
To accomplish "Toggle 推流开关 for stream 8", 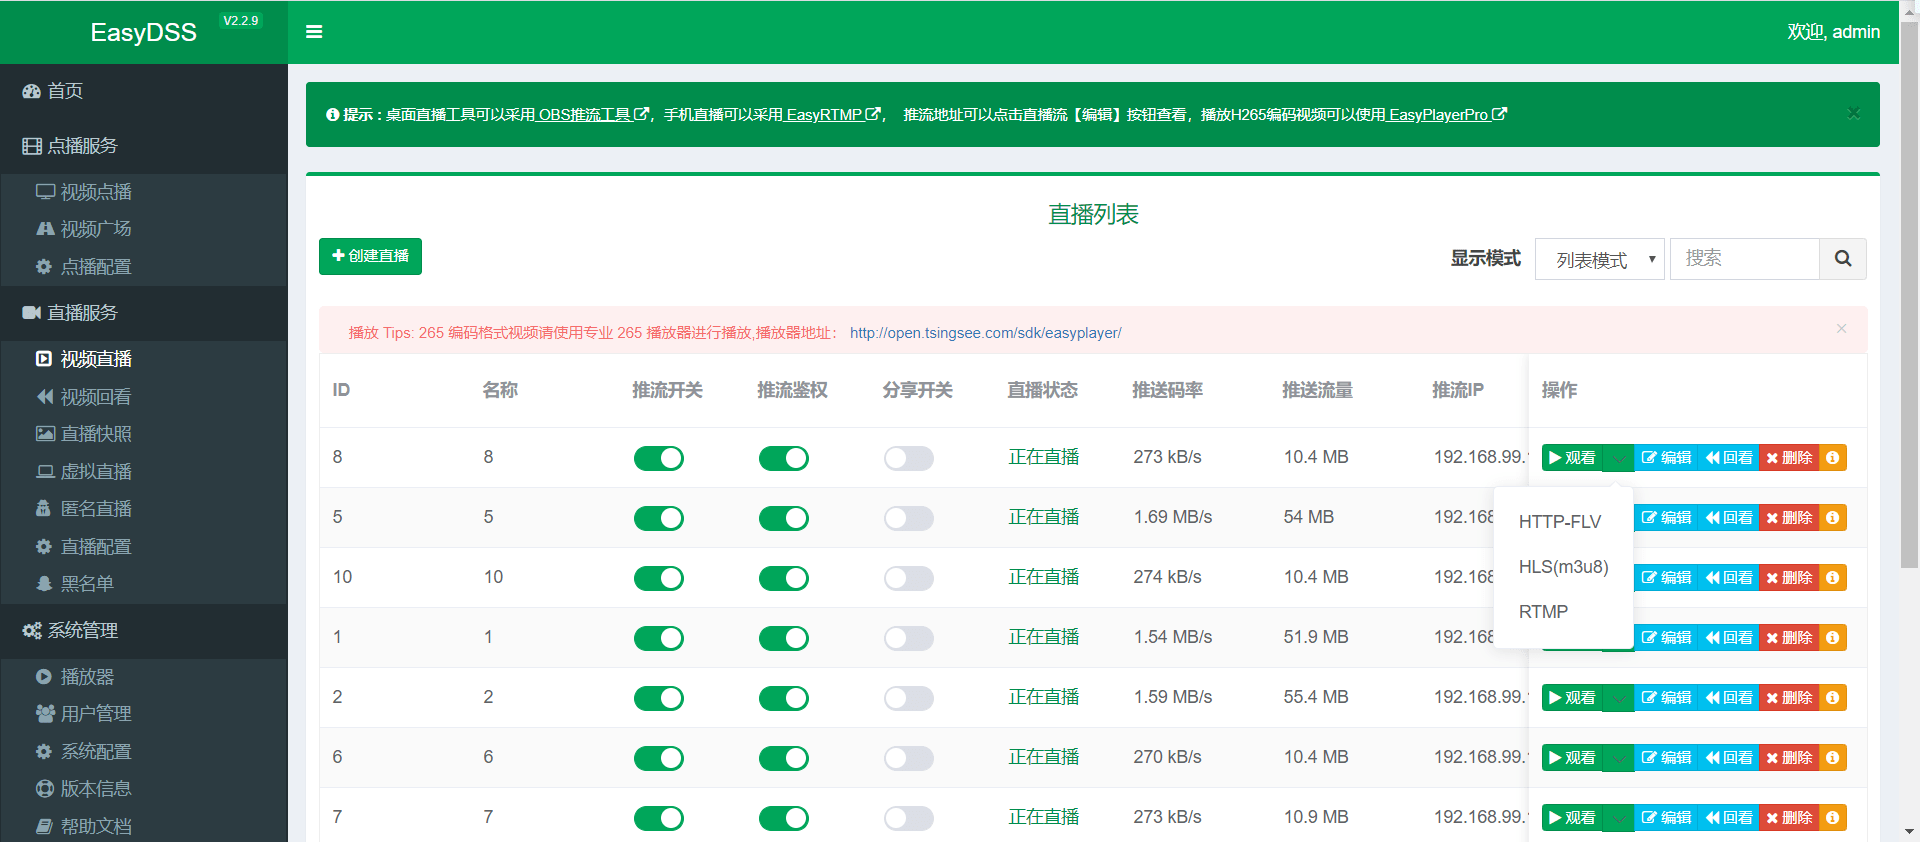I will (x=659, y=458).
